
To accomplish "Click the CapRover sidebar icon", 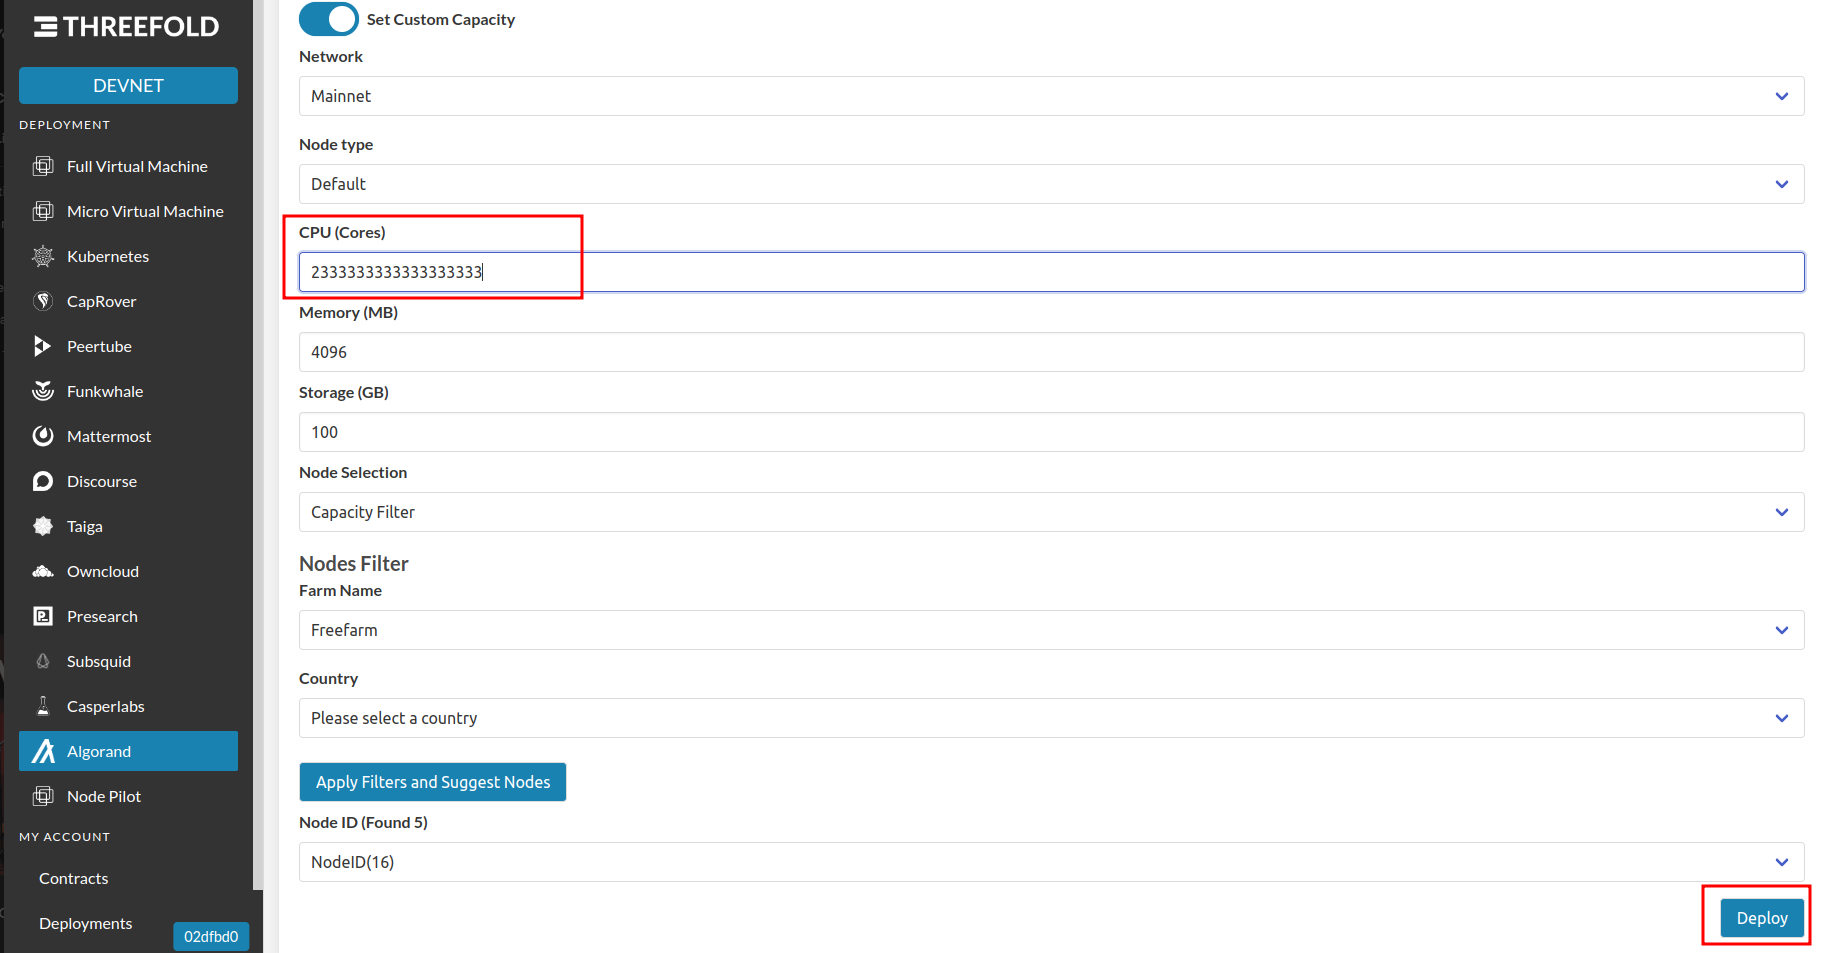I will [x=44, y=301].
